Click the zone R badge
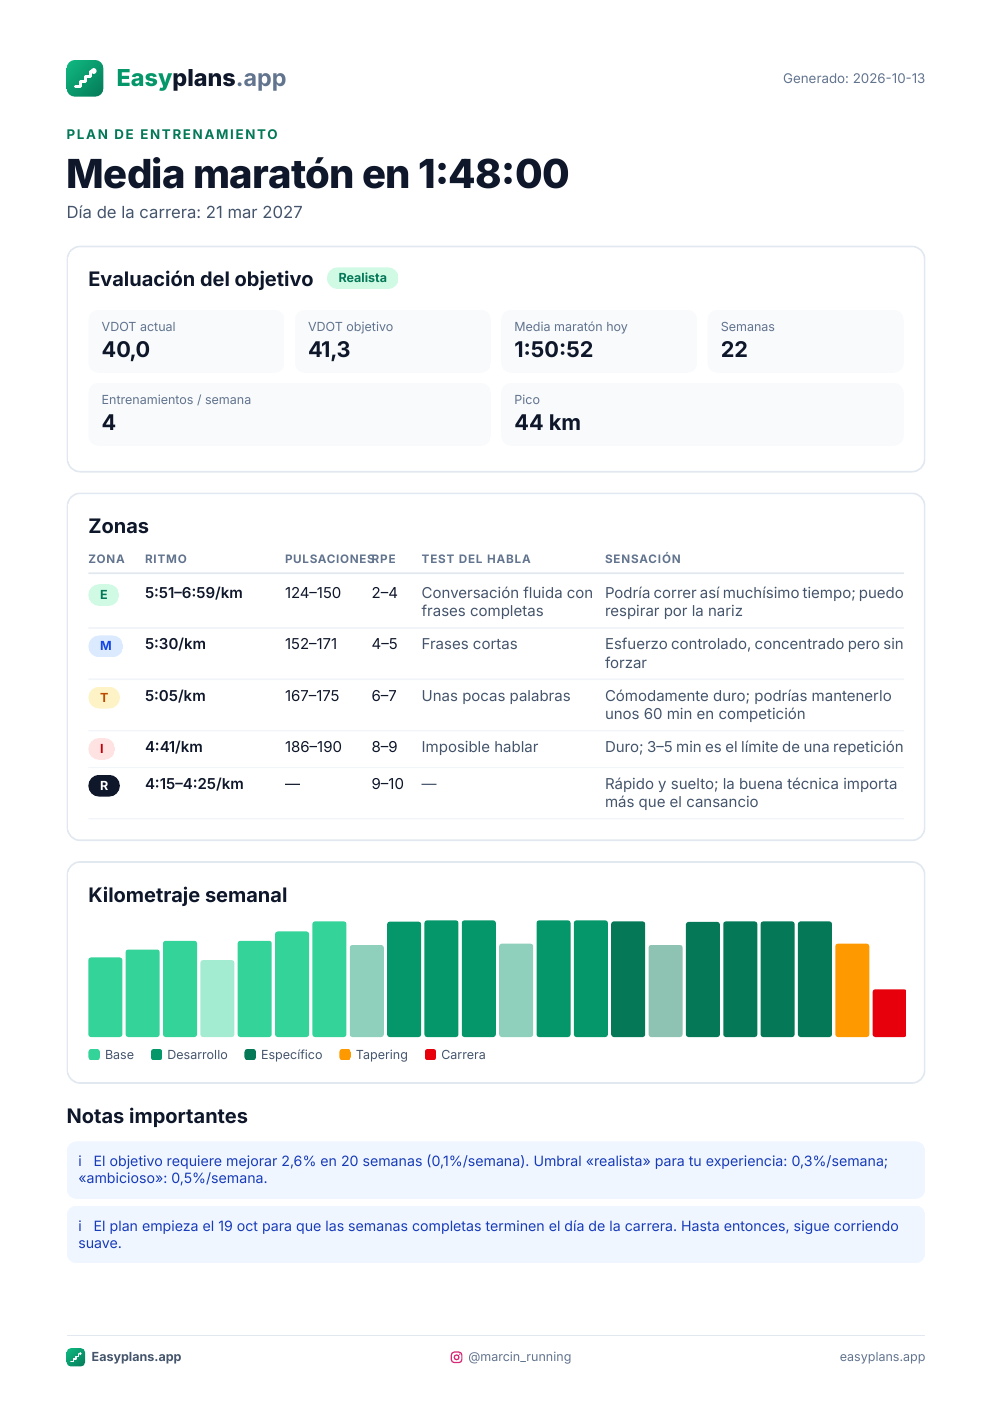993x1404 pixels. [x=104, y=786]
